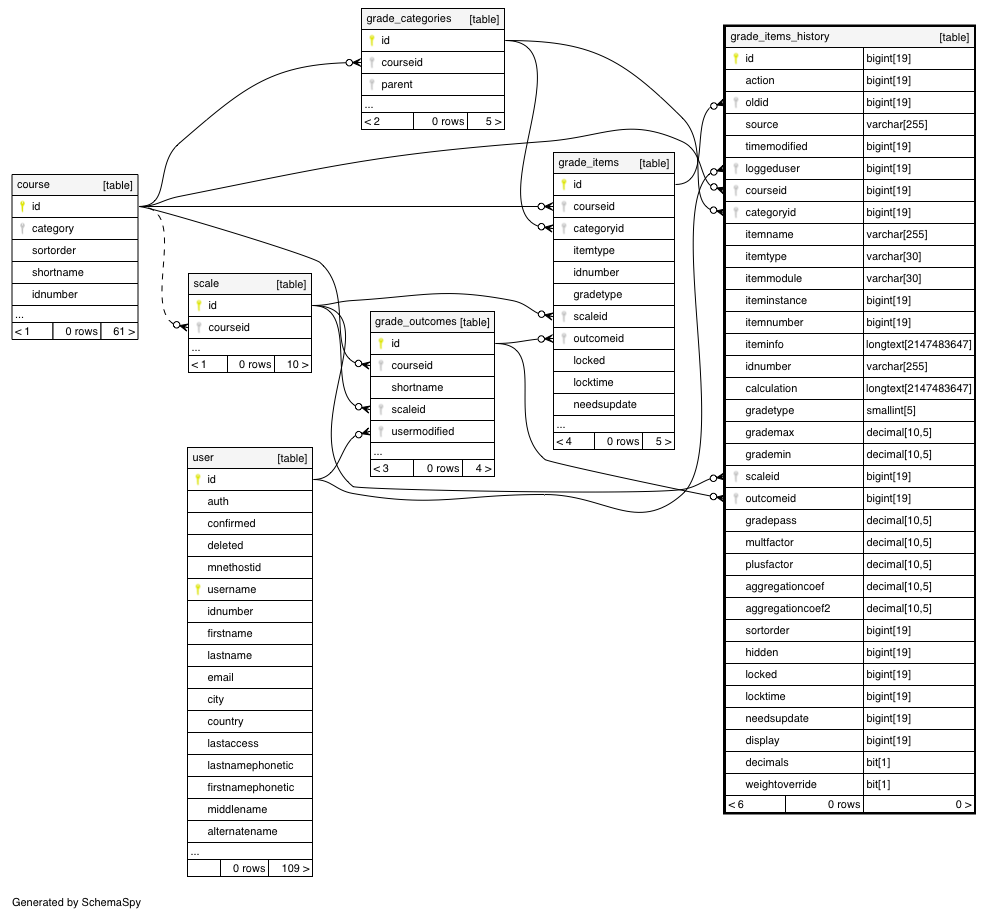Open the grade_outcomes table title
The width and height of the screenshot is (988, 916).
tap(416, 321)
